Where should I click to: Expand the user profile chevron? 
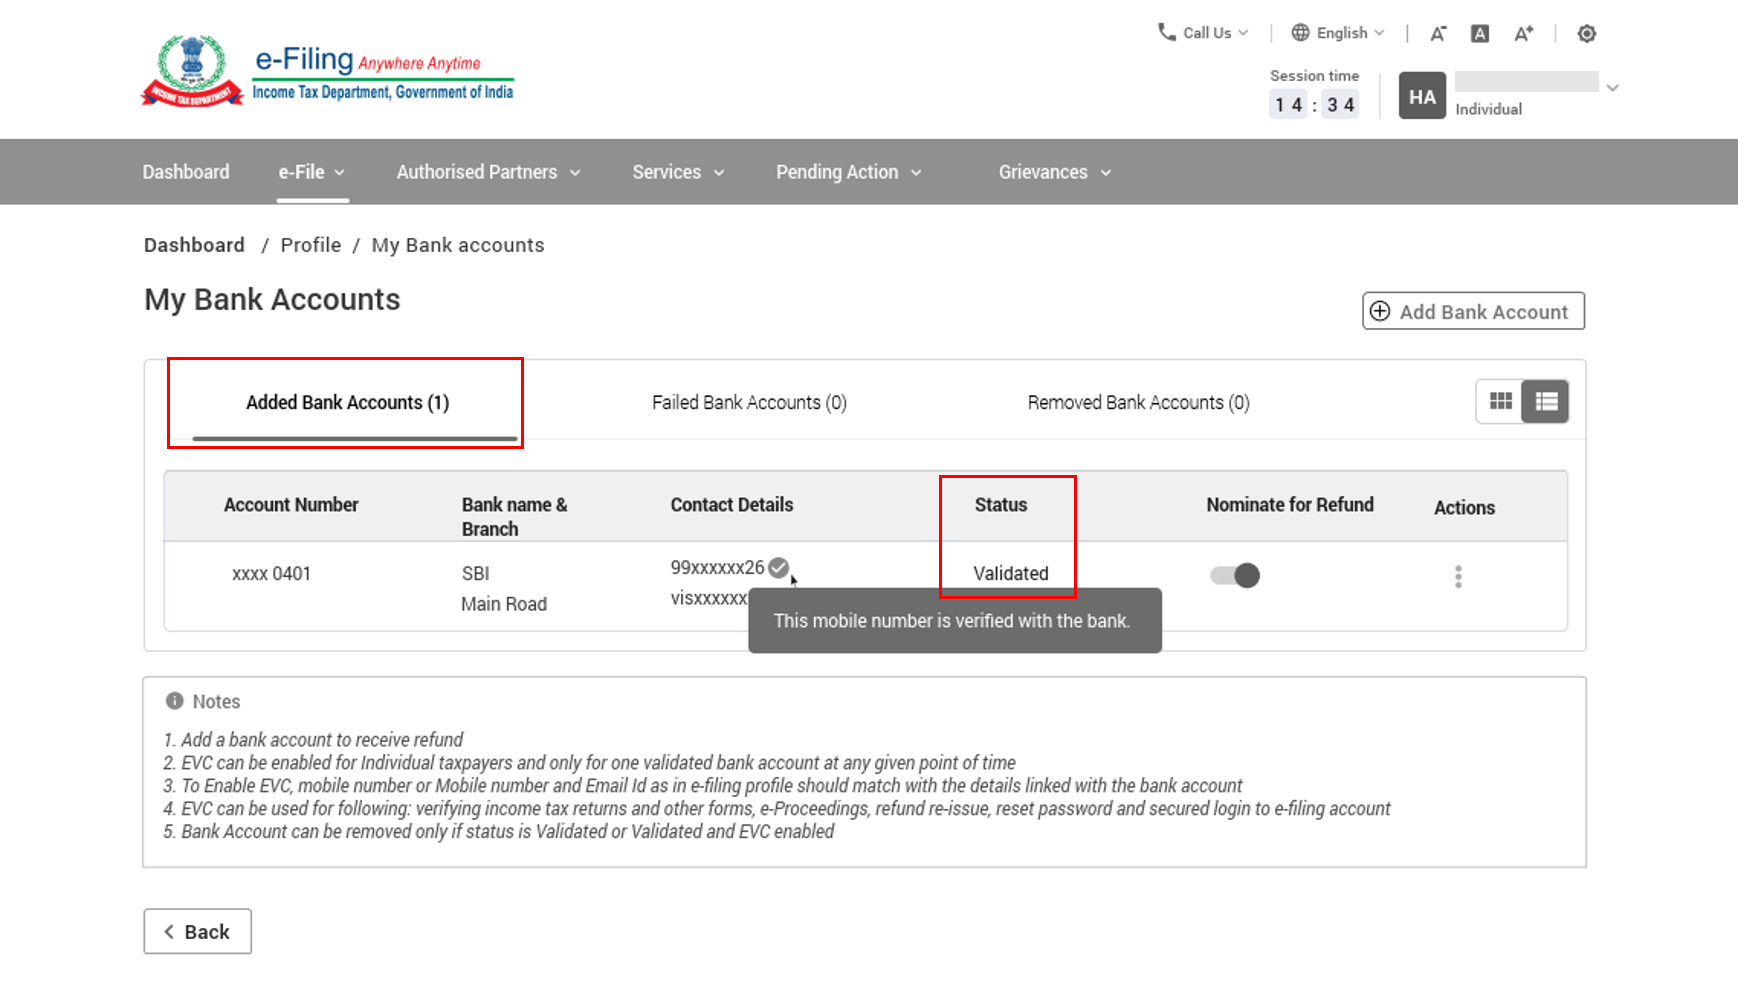[x=1612, y=88]
